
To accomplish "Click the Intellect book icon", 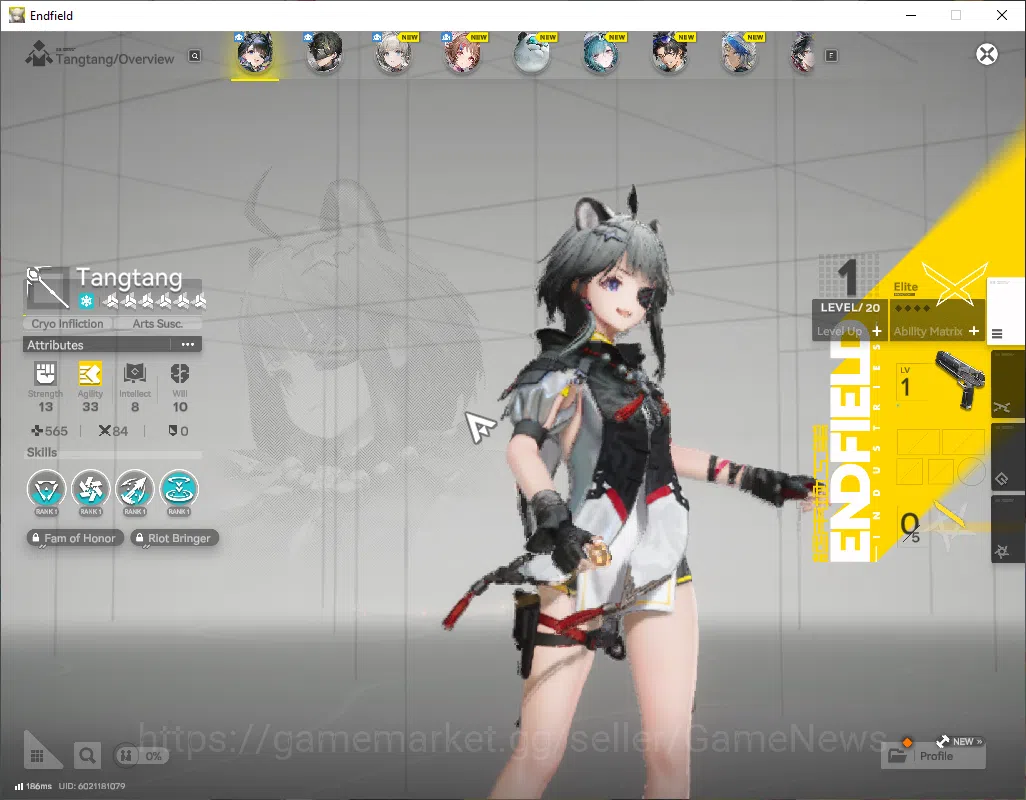I will coord(135,374).
